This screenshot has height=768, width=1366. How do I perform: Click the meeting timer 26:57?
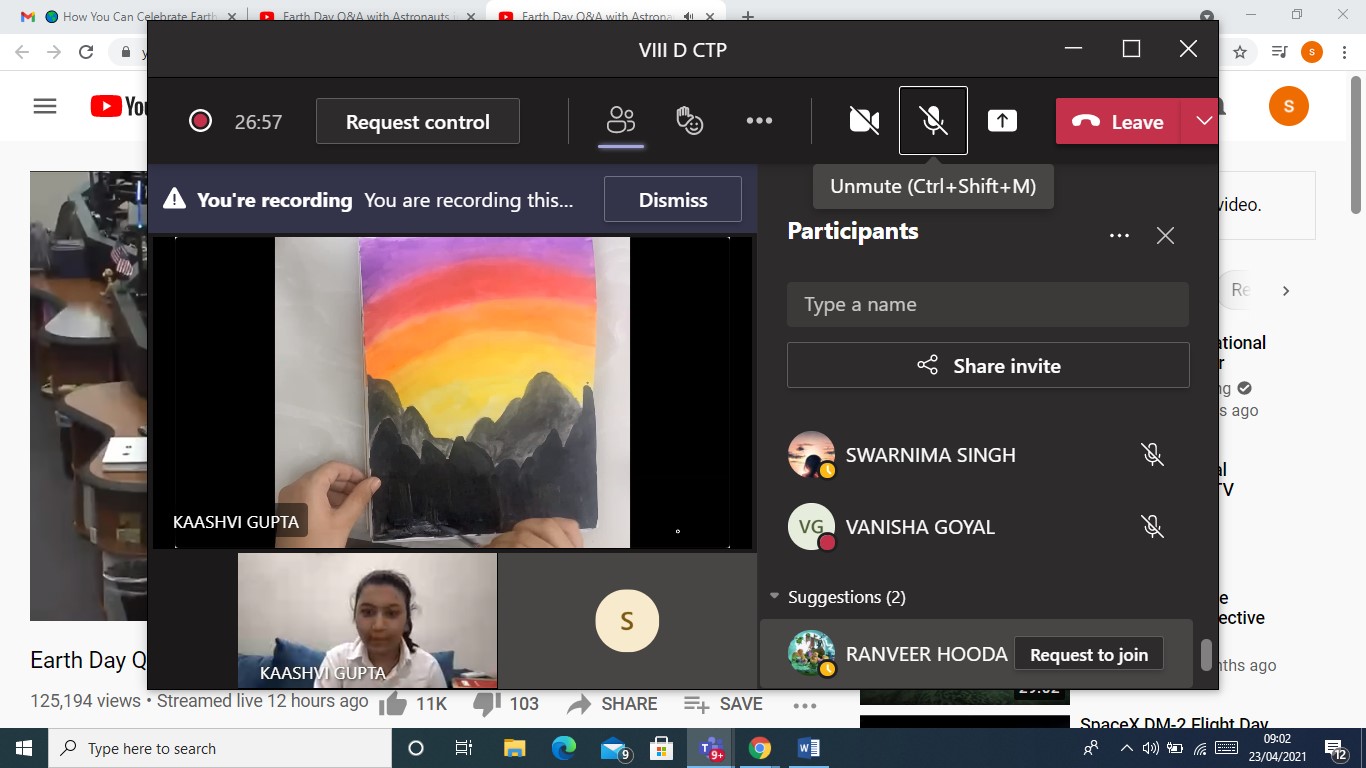(x=259, y=122)
